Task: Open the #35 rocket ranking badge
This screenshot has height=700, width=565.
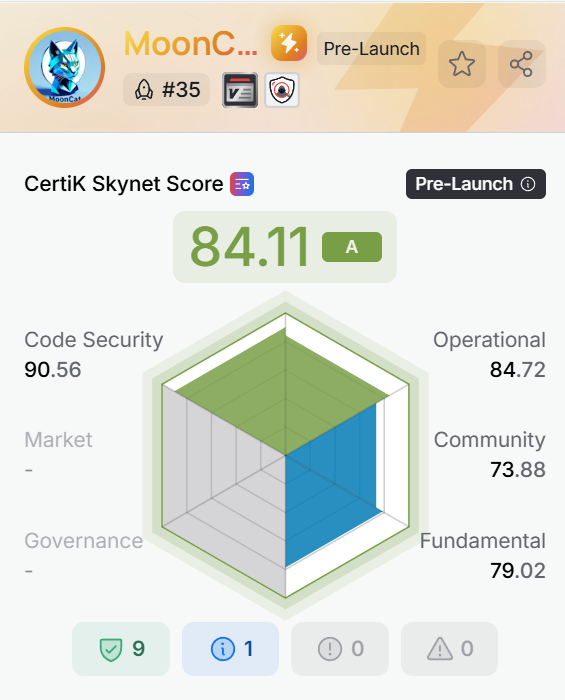Action: pos(166,90)
